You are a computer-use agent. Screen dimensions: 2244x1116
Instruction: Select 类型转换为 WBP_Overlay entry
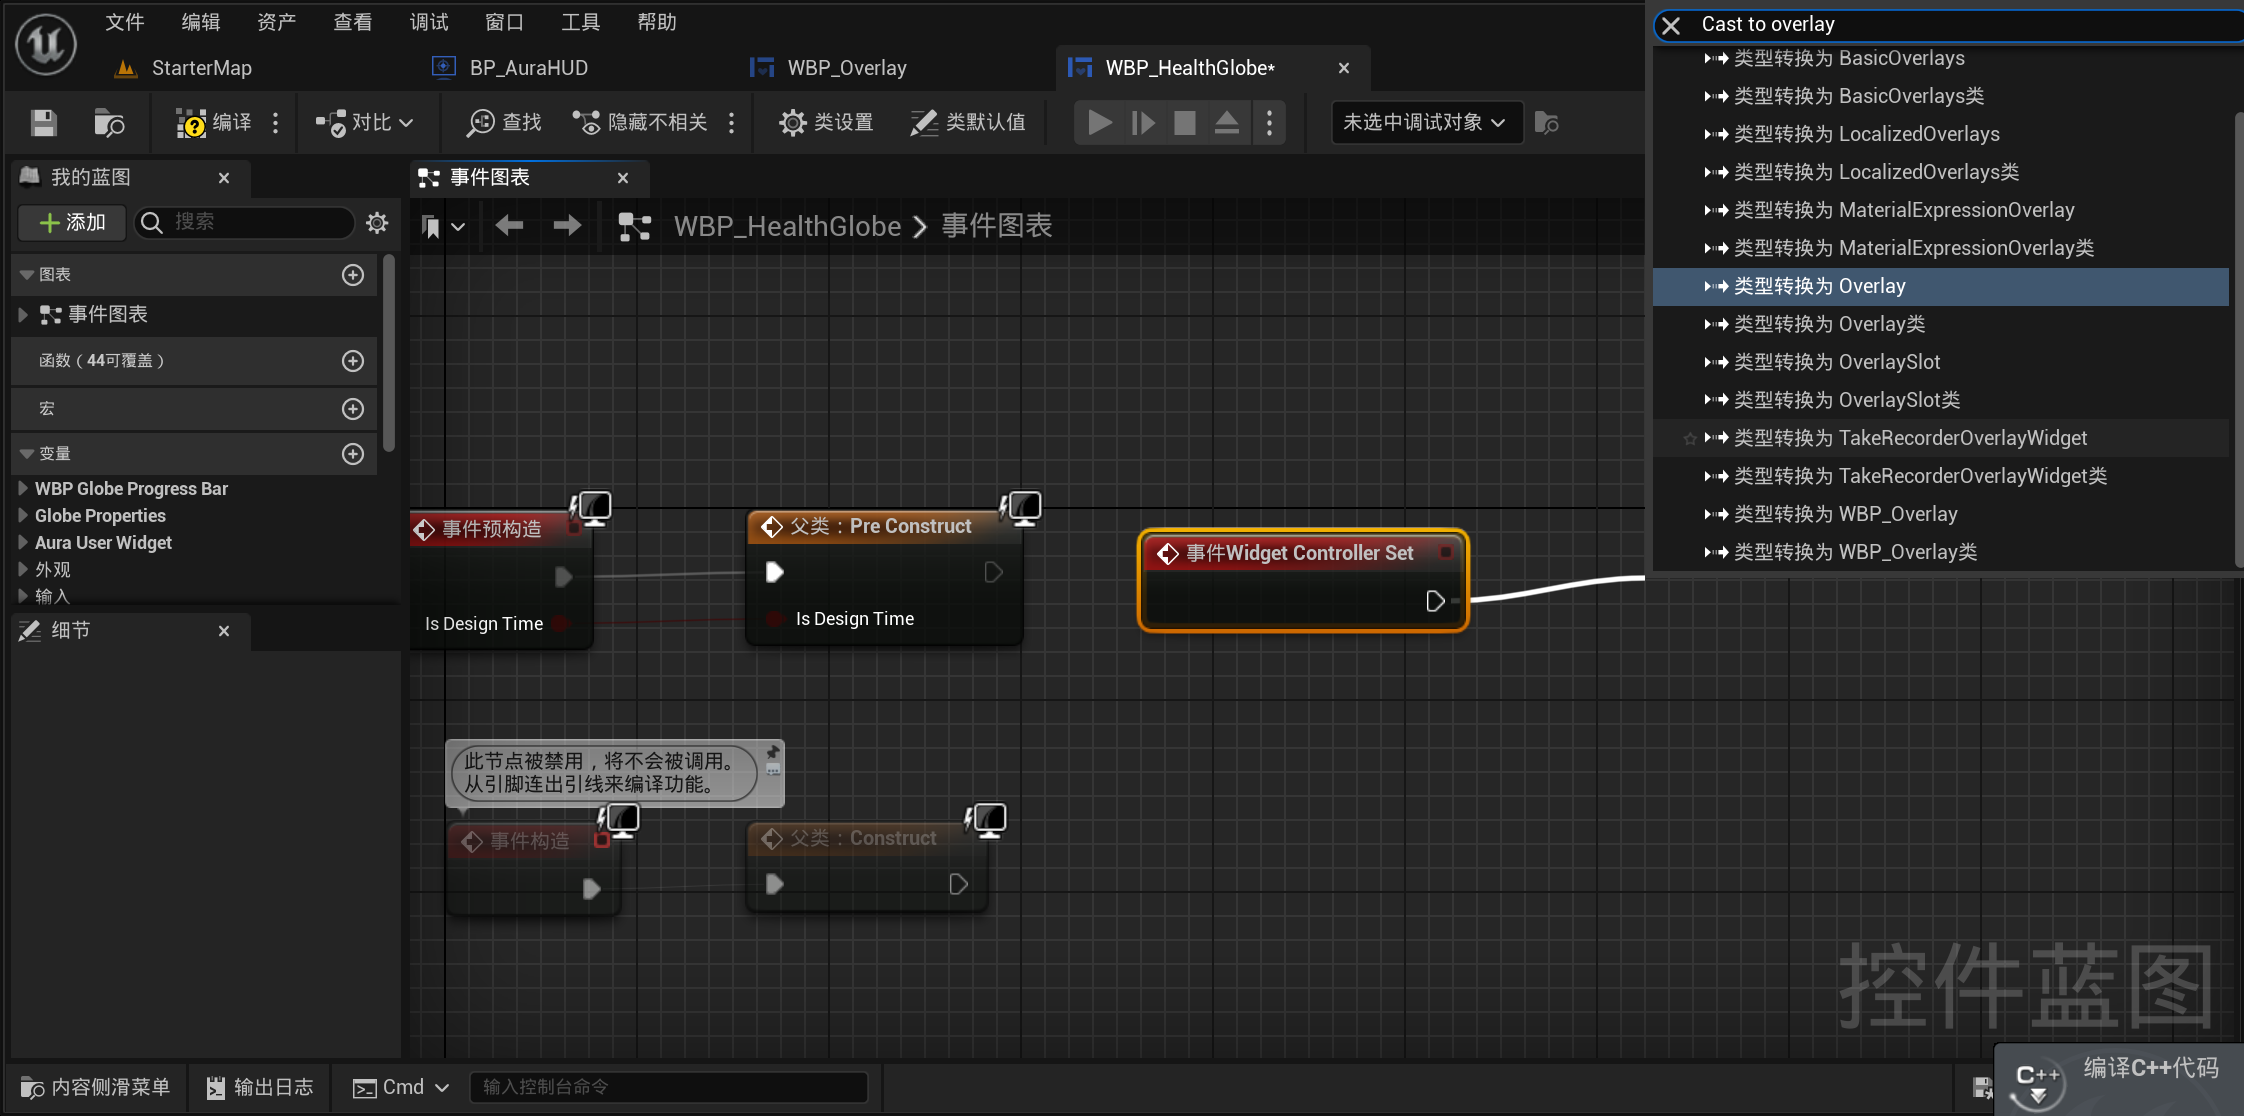1940,514
